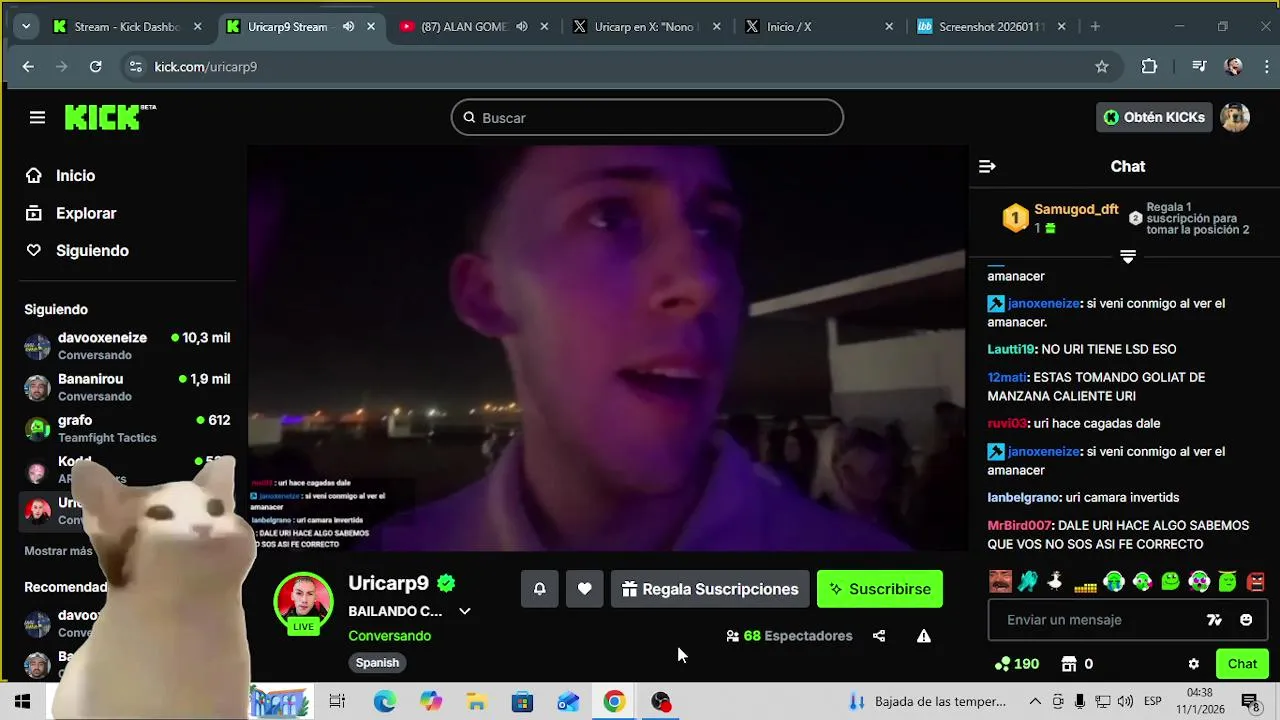Switch to Screenshot 2026 tab

tap(990, 27)
